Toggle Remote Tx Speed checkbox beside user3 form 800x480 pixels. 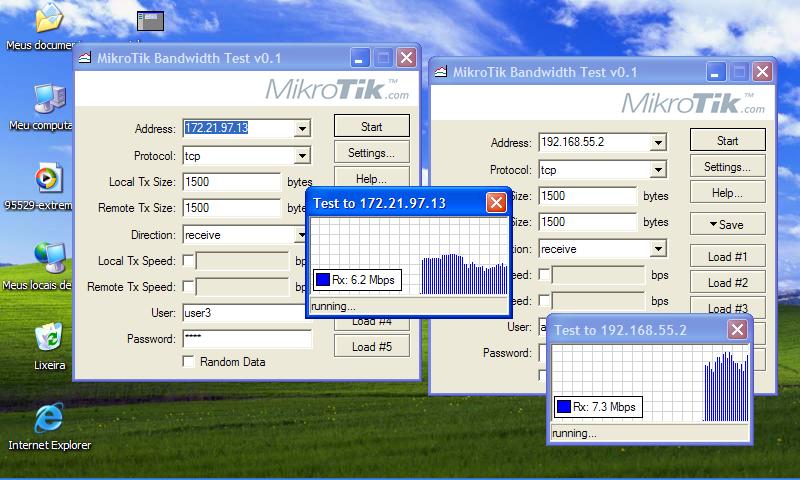point(189,287)
